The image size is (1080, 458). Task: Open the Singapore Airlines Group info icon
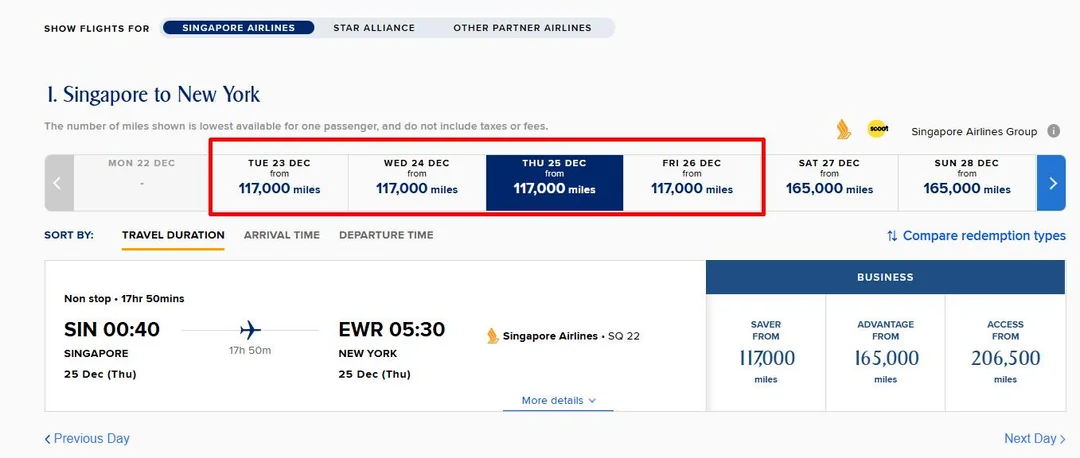pos(1053,131)
